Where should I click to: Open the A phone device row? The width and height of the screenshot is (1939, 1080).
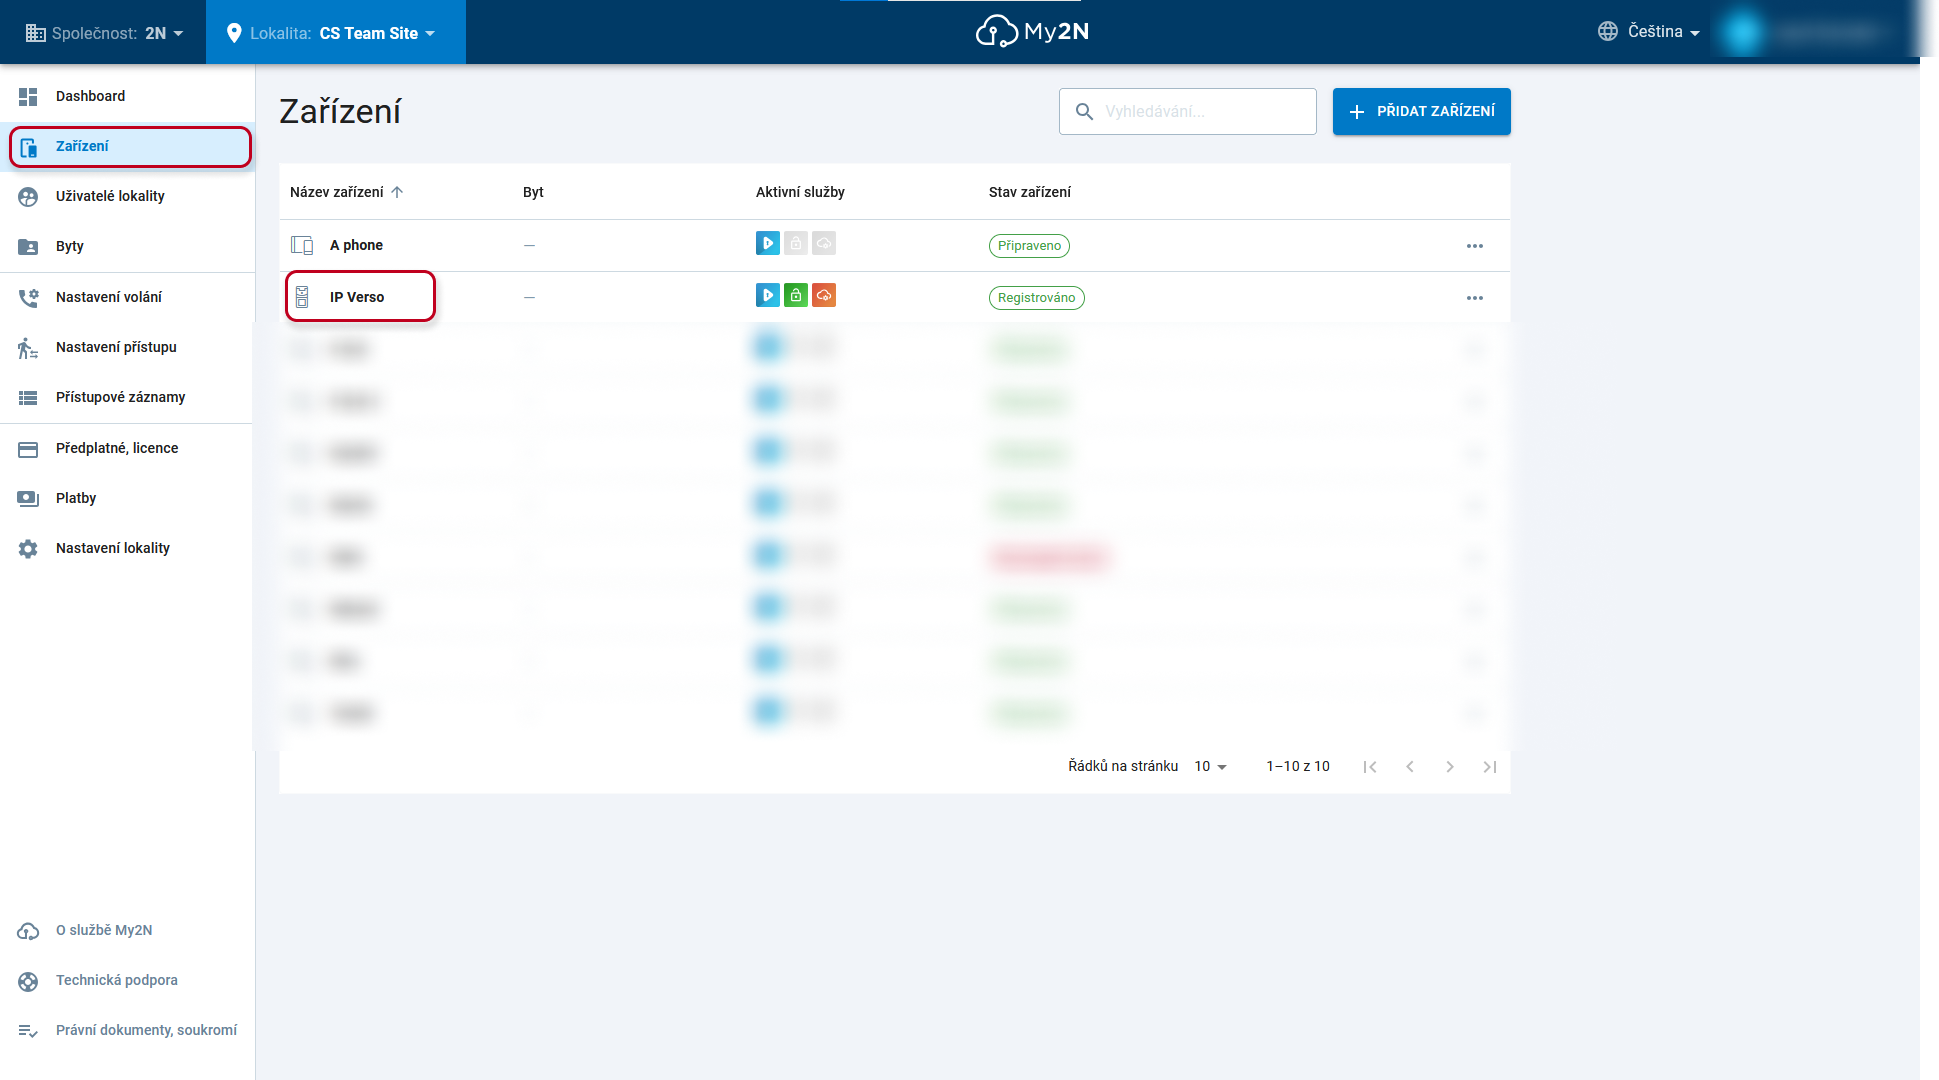point(894,246)
